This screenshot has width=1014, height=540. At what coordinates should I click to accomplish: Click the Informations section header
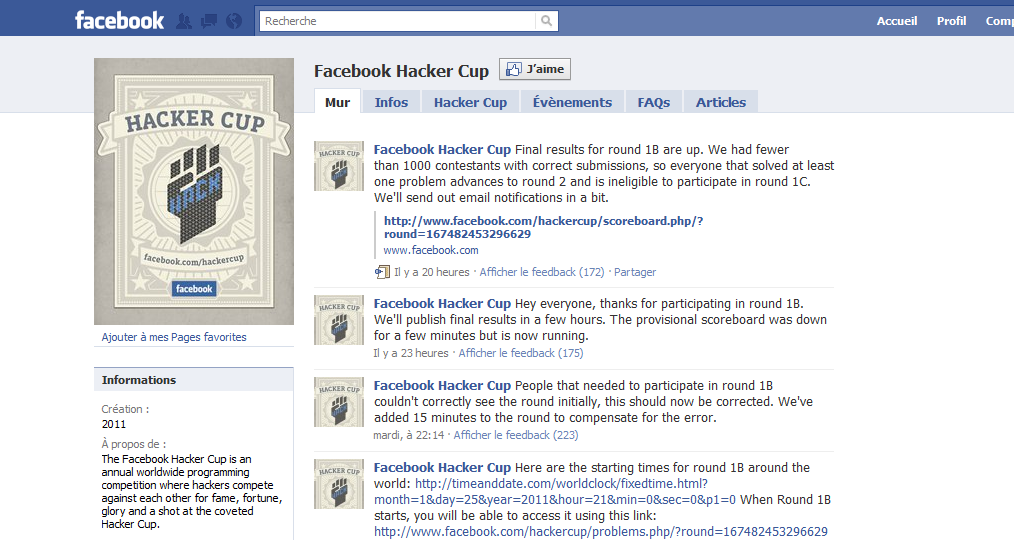193,380
